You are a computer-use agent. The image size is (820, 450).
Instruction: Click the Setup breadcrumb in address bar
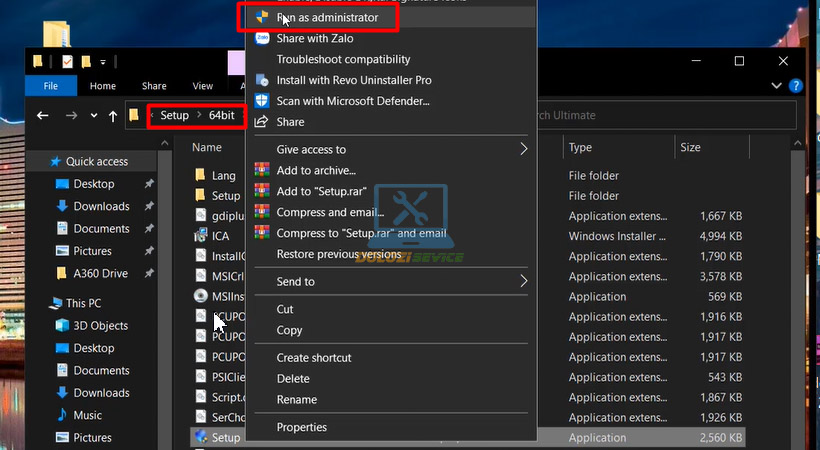(174, 116)
